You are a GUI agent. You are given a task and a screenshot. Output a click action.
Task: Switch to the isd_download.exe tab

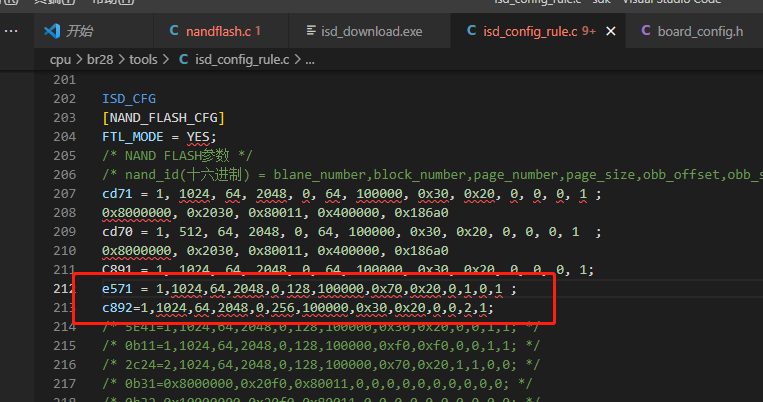click(369, 31)
